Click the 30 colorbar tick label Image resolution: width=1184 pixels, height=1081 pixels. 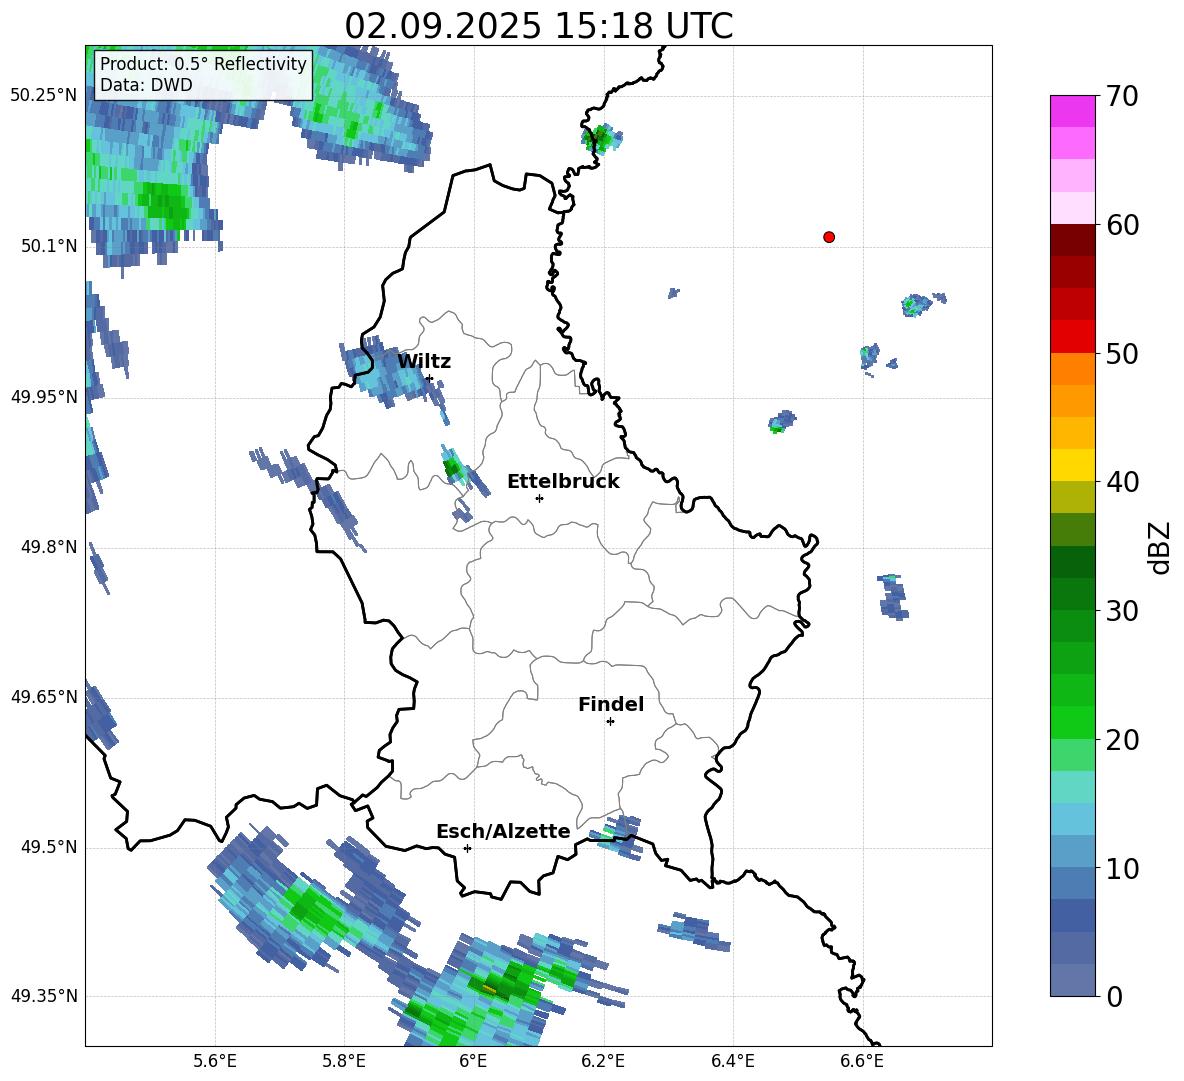(1122, 611)
